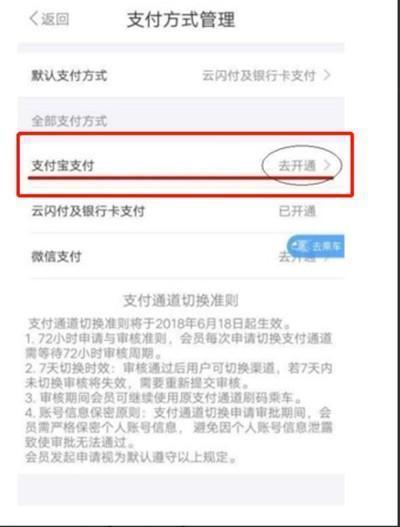Click chevron beside 支付宝 去开通
The height and width of the screenshot is (527, 400).
point(327,165)
